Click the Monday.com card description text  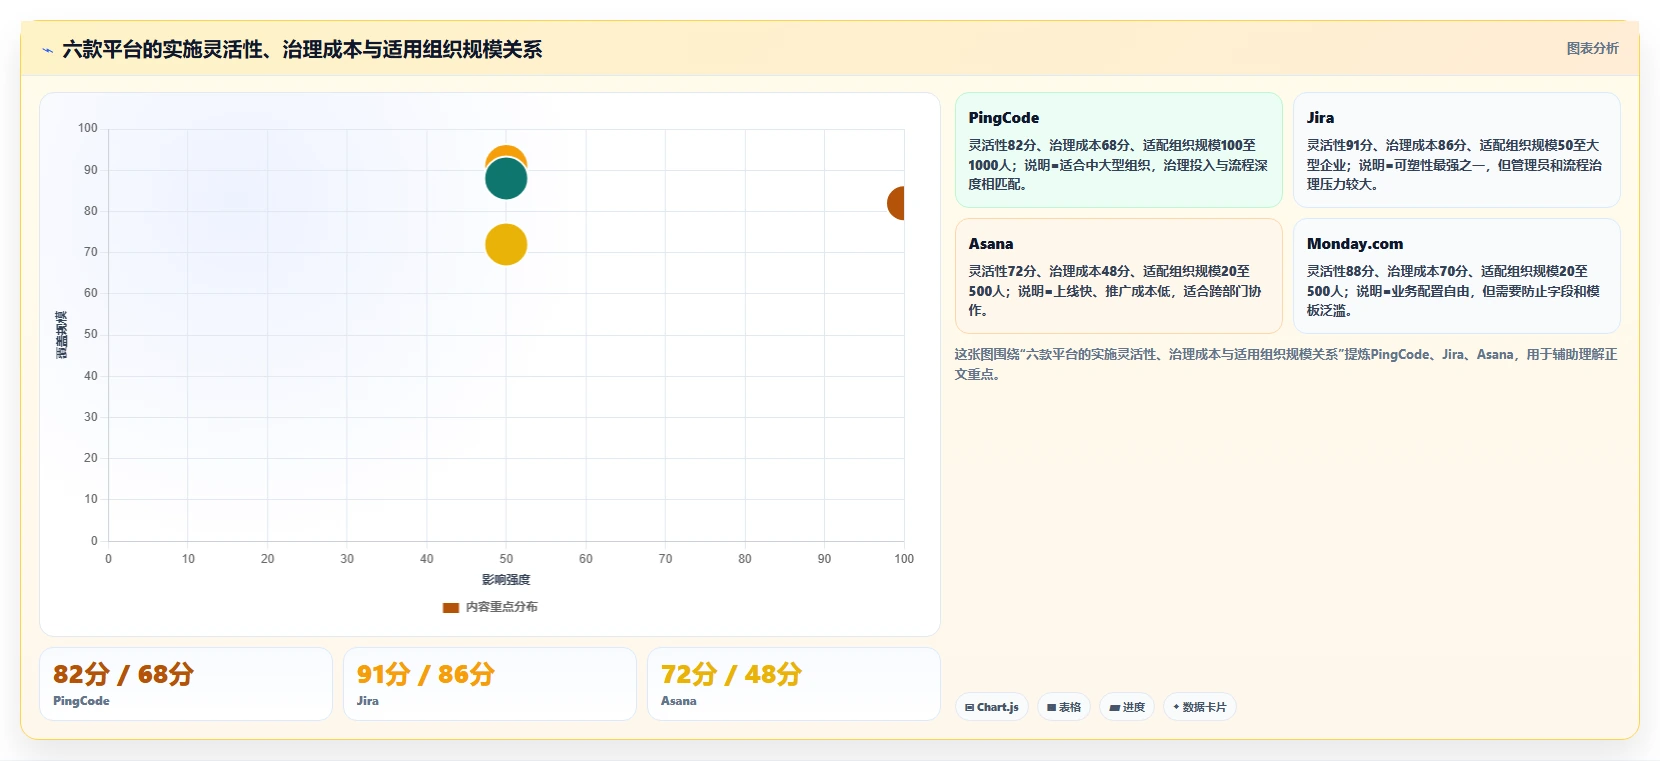[1453, 291]
